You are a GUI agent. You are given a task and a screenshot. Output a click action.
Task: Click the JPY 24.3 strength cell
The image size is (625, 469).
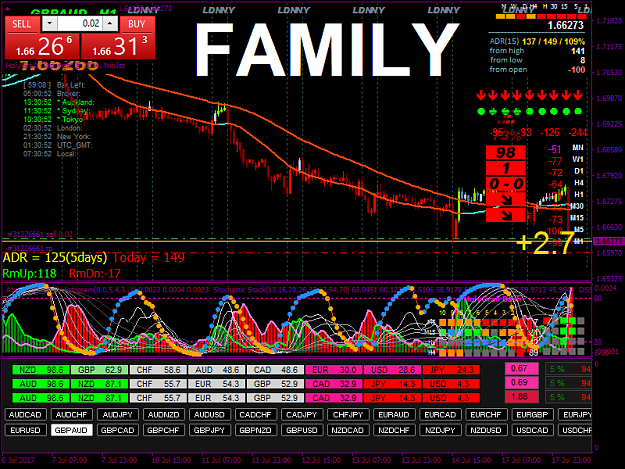451,370
